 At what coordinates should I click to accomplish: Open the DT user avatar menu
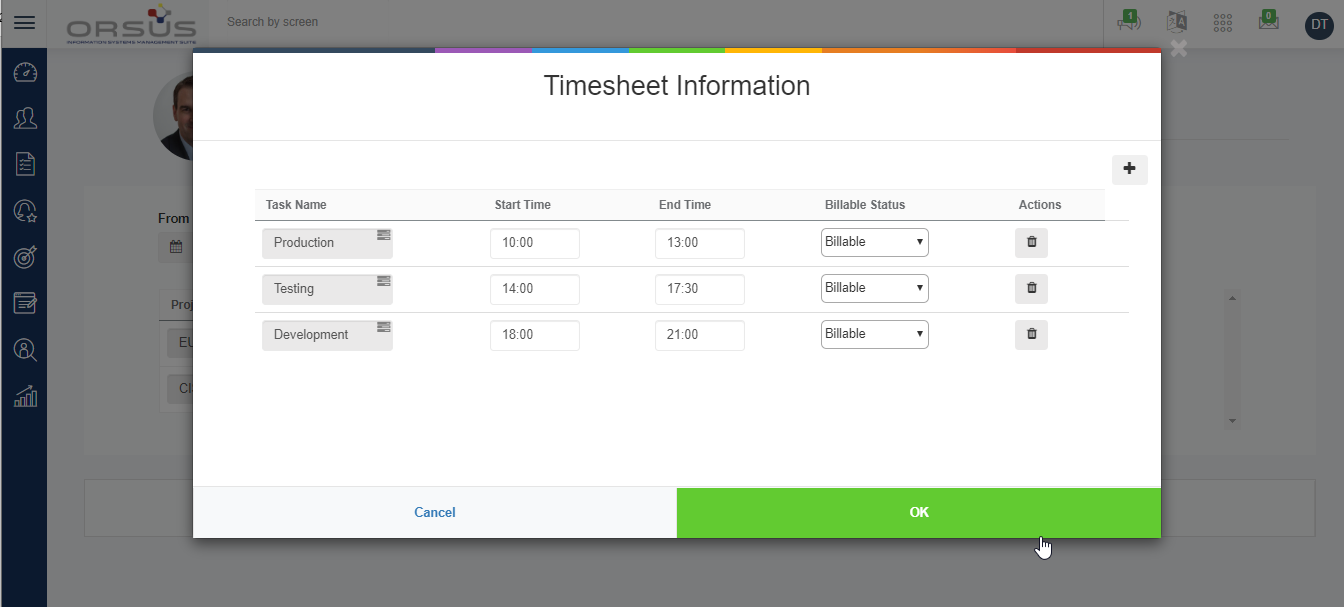1319,26
